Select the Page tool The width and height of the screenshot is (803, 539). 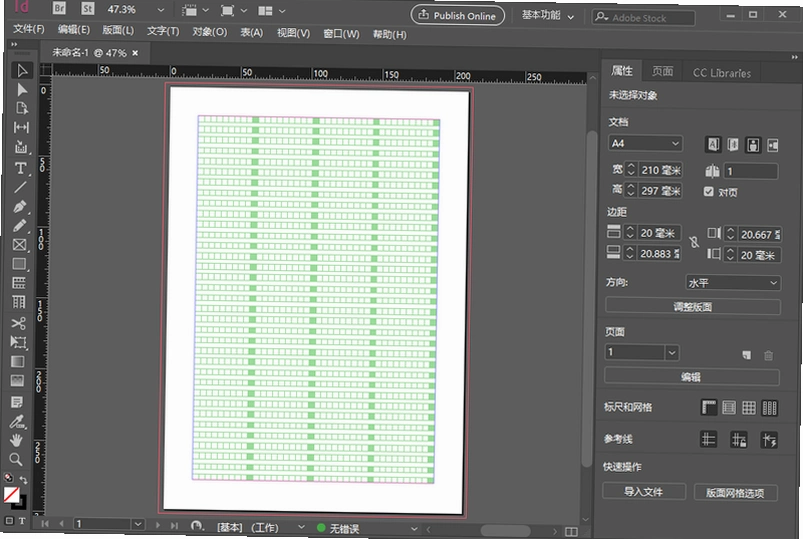coord(22,108)
